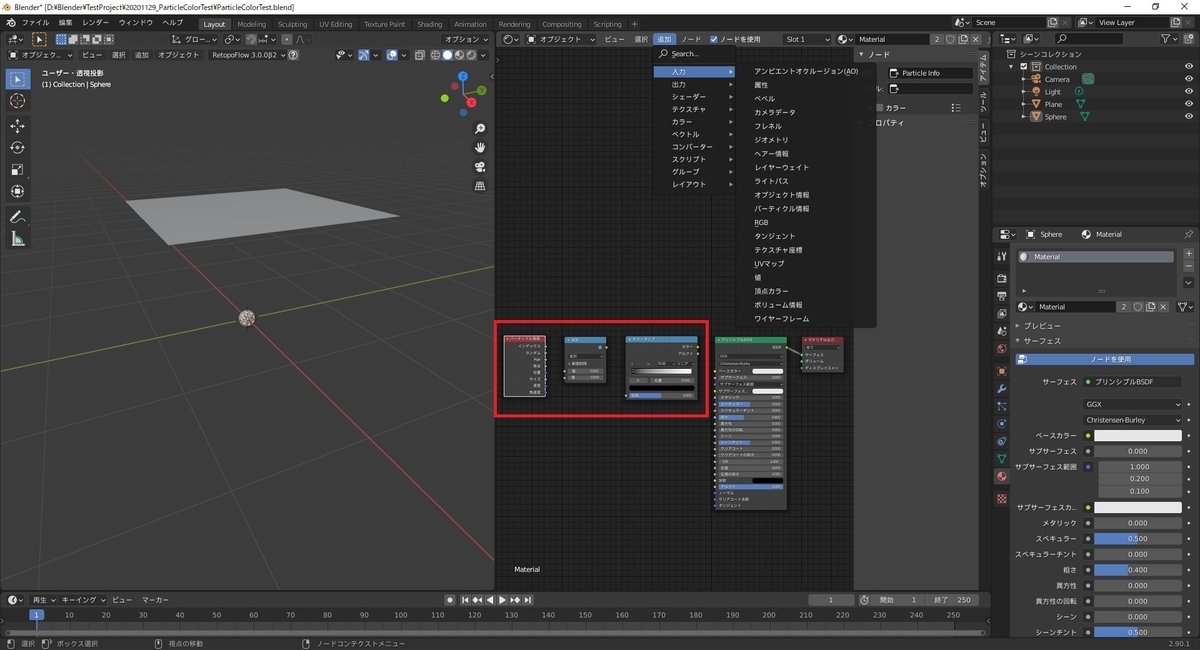
Task: Open the Object Mode dropdown in viewport
Action: click(x=41, y=55)
